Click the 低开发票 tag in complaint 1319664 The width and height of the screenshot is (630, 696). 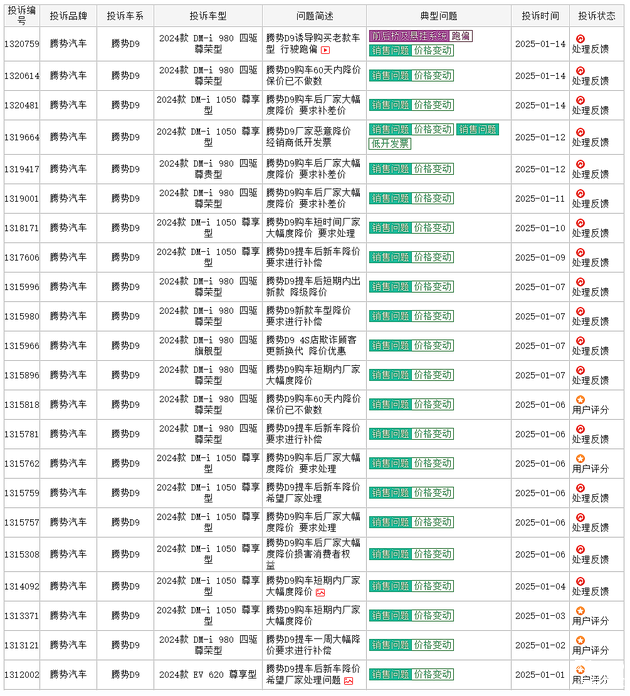[390, 143]
